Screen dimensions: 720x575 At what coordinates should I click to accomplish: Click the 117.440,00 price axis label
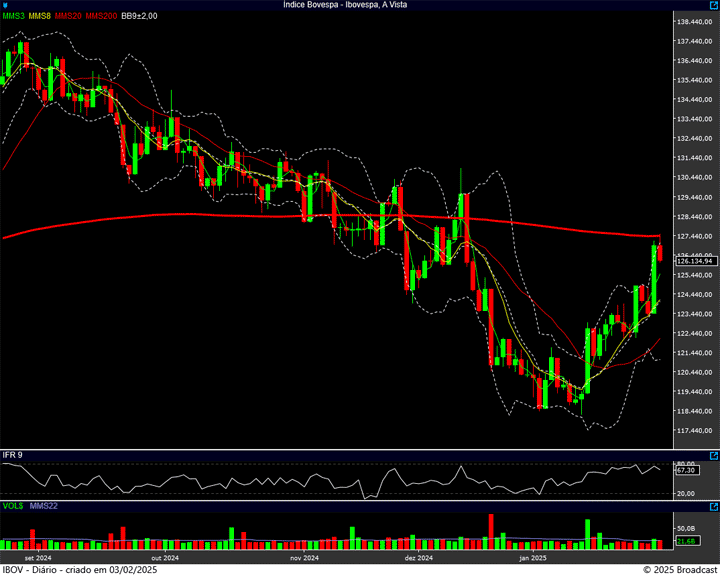[695, 431]
